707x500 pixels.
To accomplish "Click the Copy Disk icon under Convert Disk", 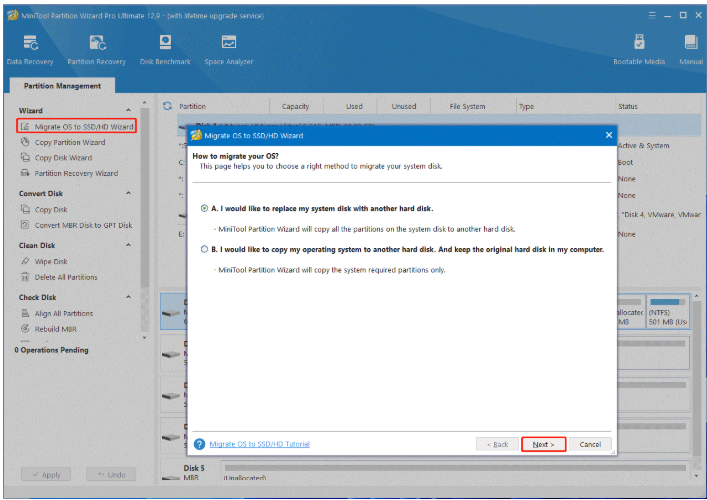I will pos(25,209).
